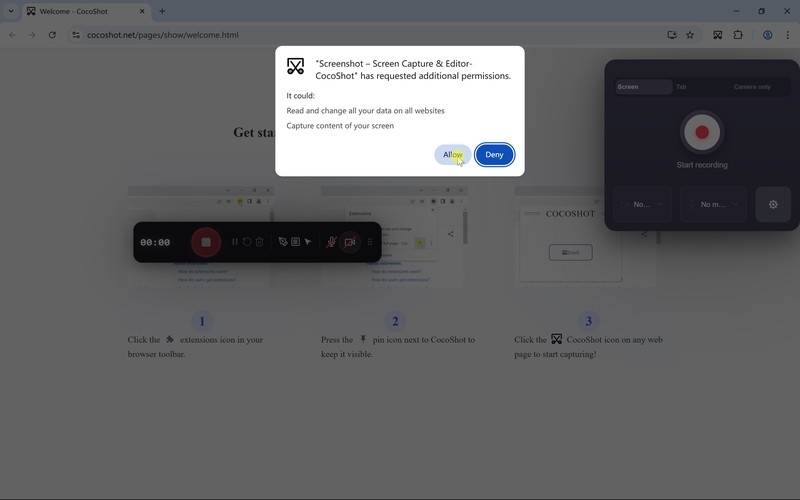The height and width of the screenshot is (500, 800).
Task: Open recorder settings gear
Action: (773, 204)
